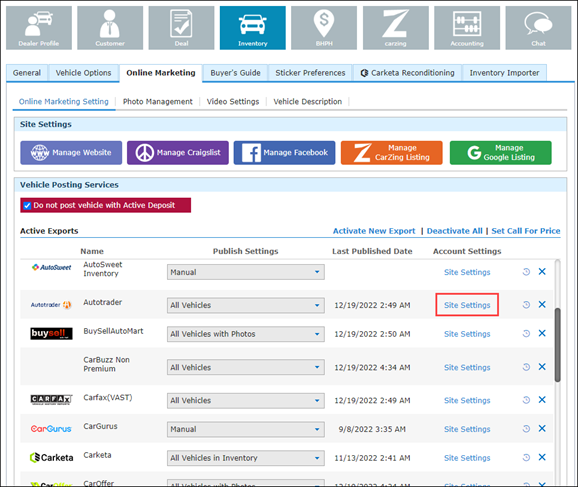The height and width of the screenshot is (487, 578).
Task: Click the Manage Craigslist button
Action: tap(178, 153)
